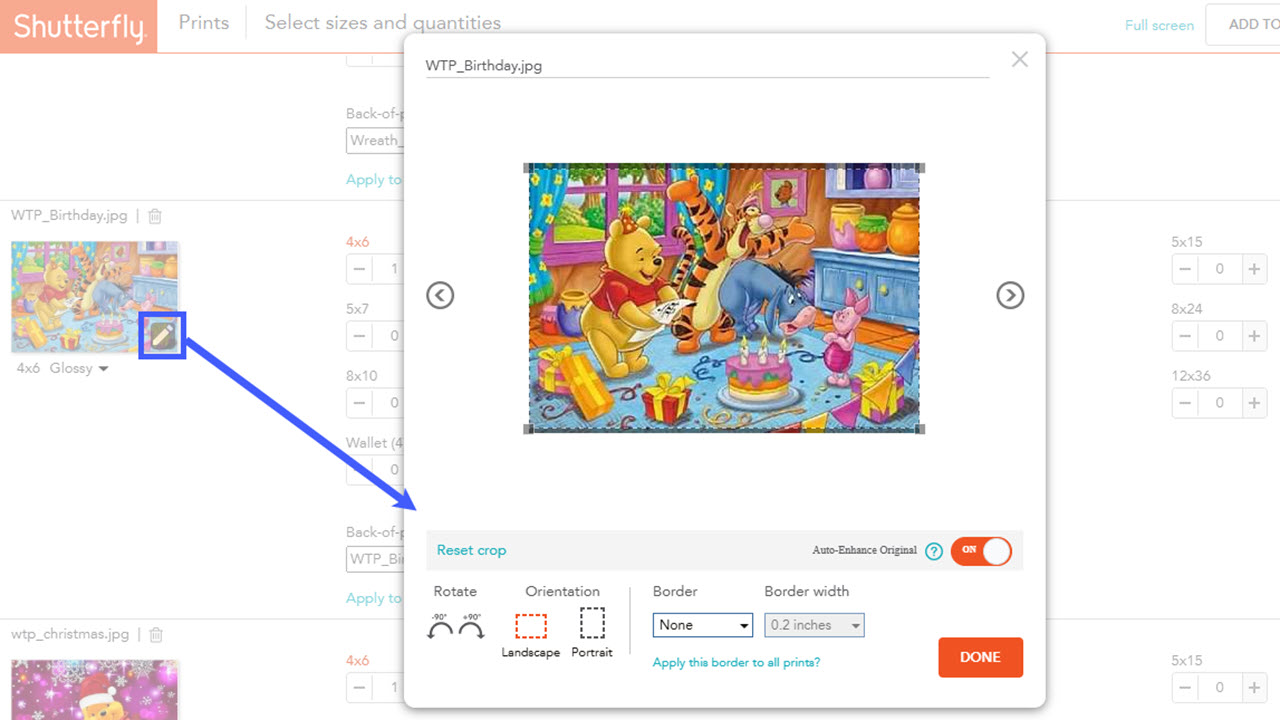
Task: Apply this border to all prints
Action: coord(736,662)
